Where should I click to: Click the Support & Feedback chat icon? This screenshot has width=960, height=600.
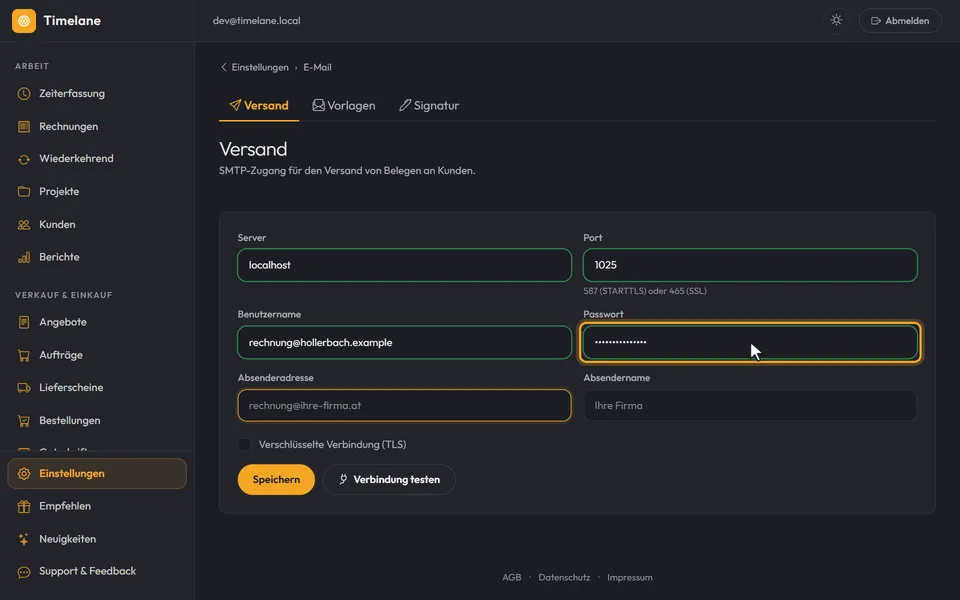[x=24, y=572]
